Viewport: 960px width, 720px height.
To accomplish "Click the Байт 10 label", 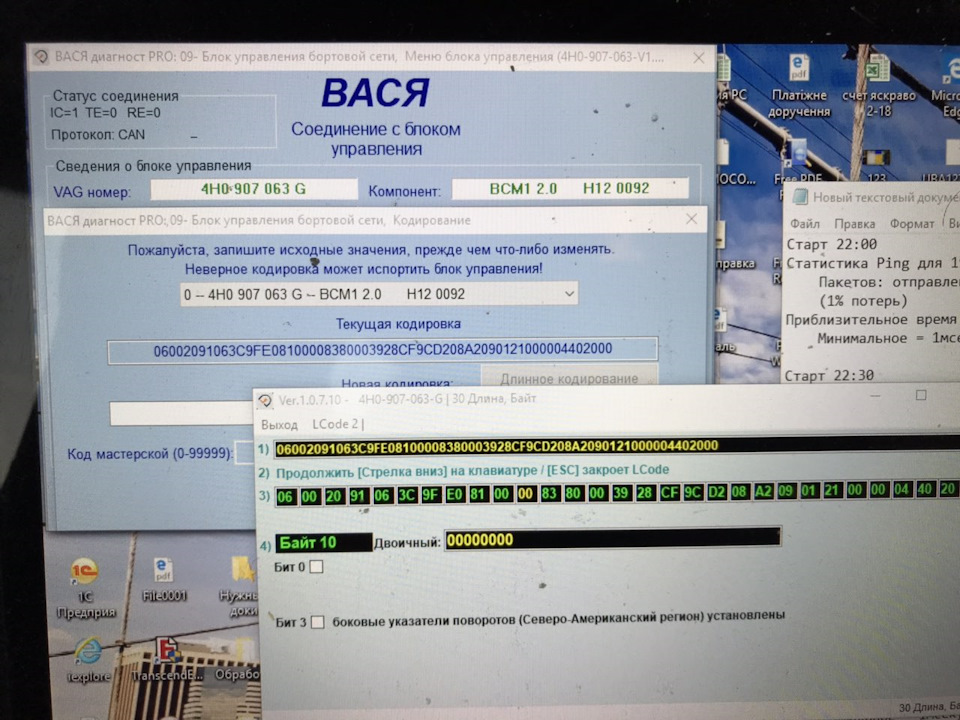I will click(x=323, y=542).
